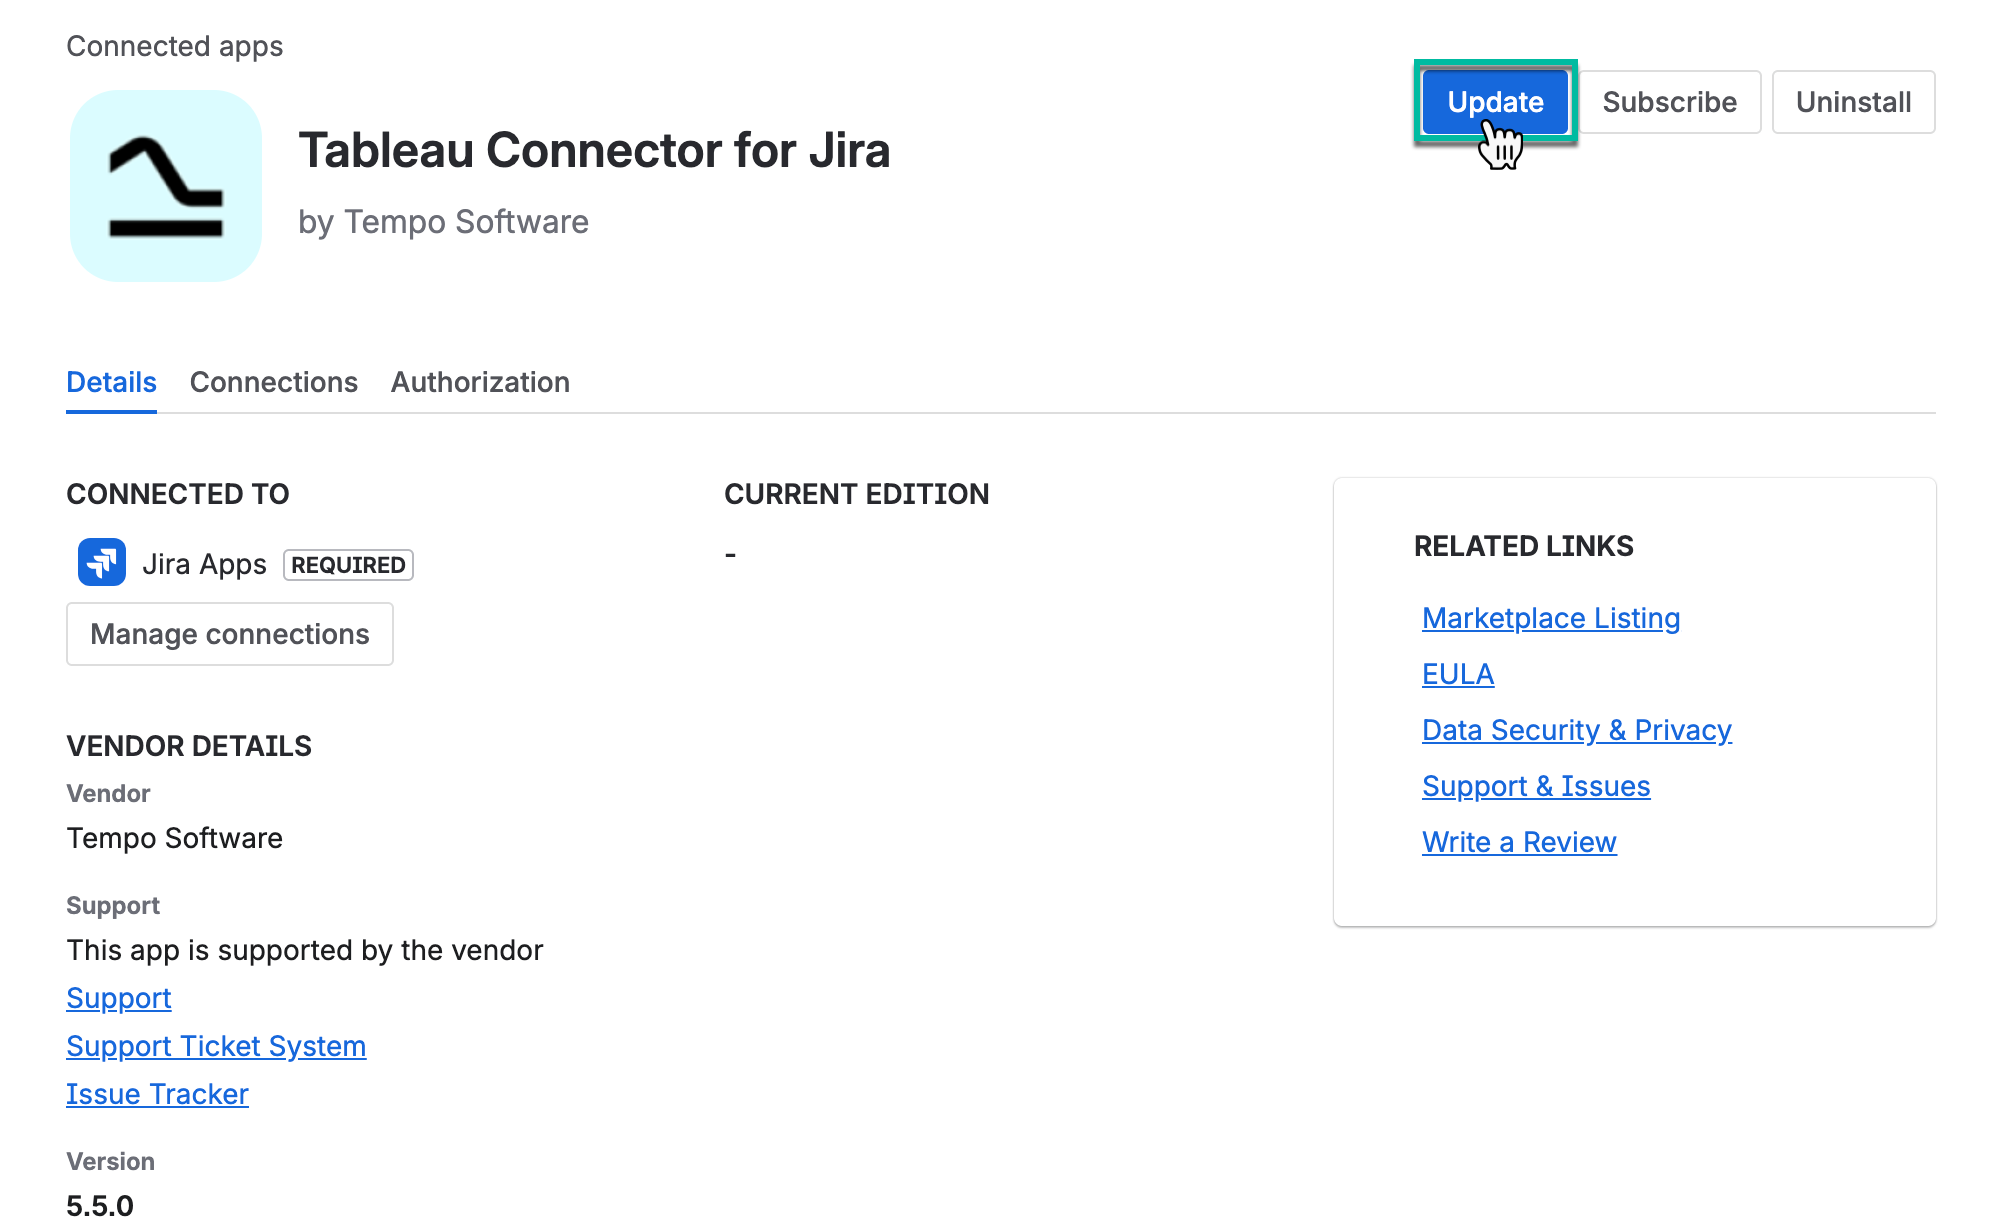
Task: Click the 'CONNECTED TO' heading
Action: click(x=178, y=494)
